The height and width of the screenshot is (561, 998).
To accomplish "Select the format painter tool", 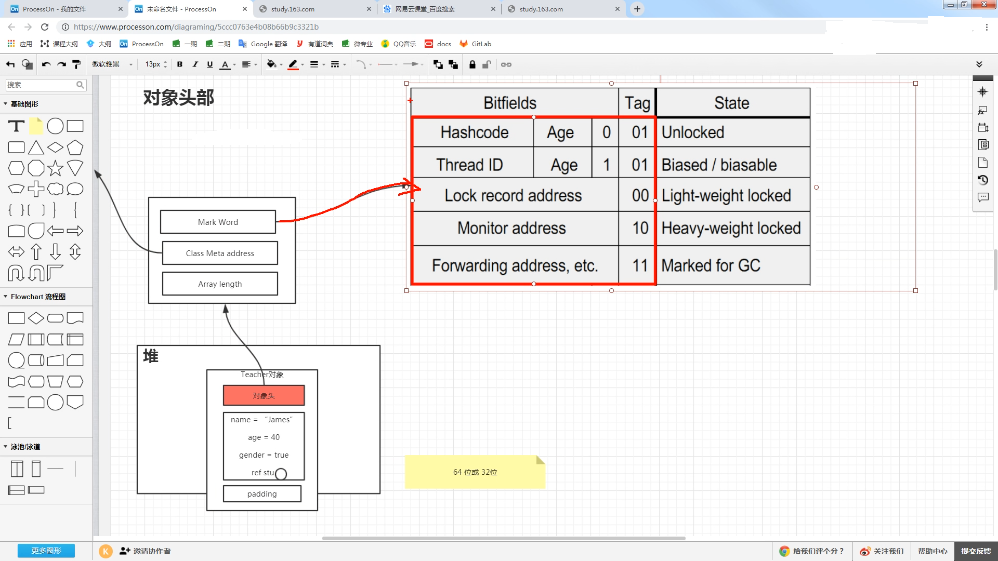I will 76,64.
